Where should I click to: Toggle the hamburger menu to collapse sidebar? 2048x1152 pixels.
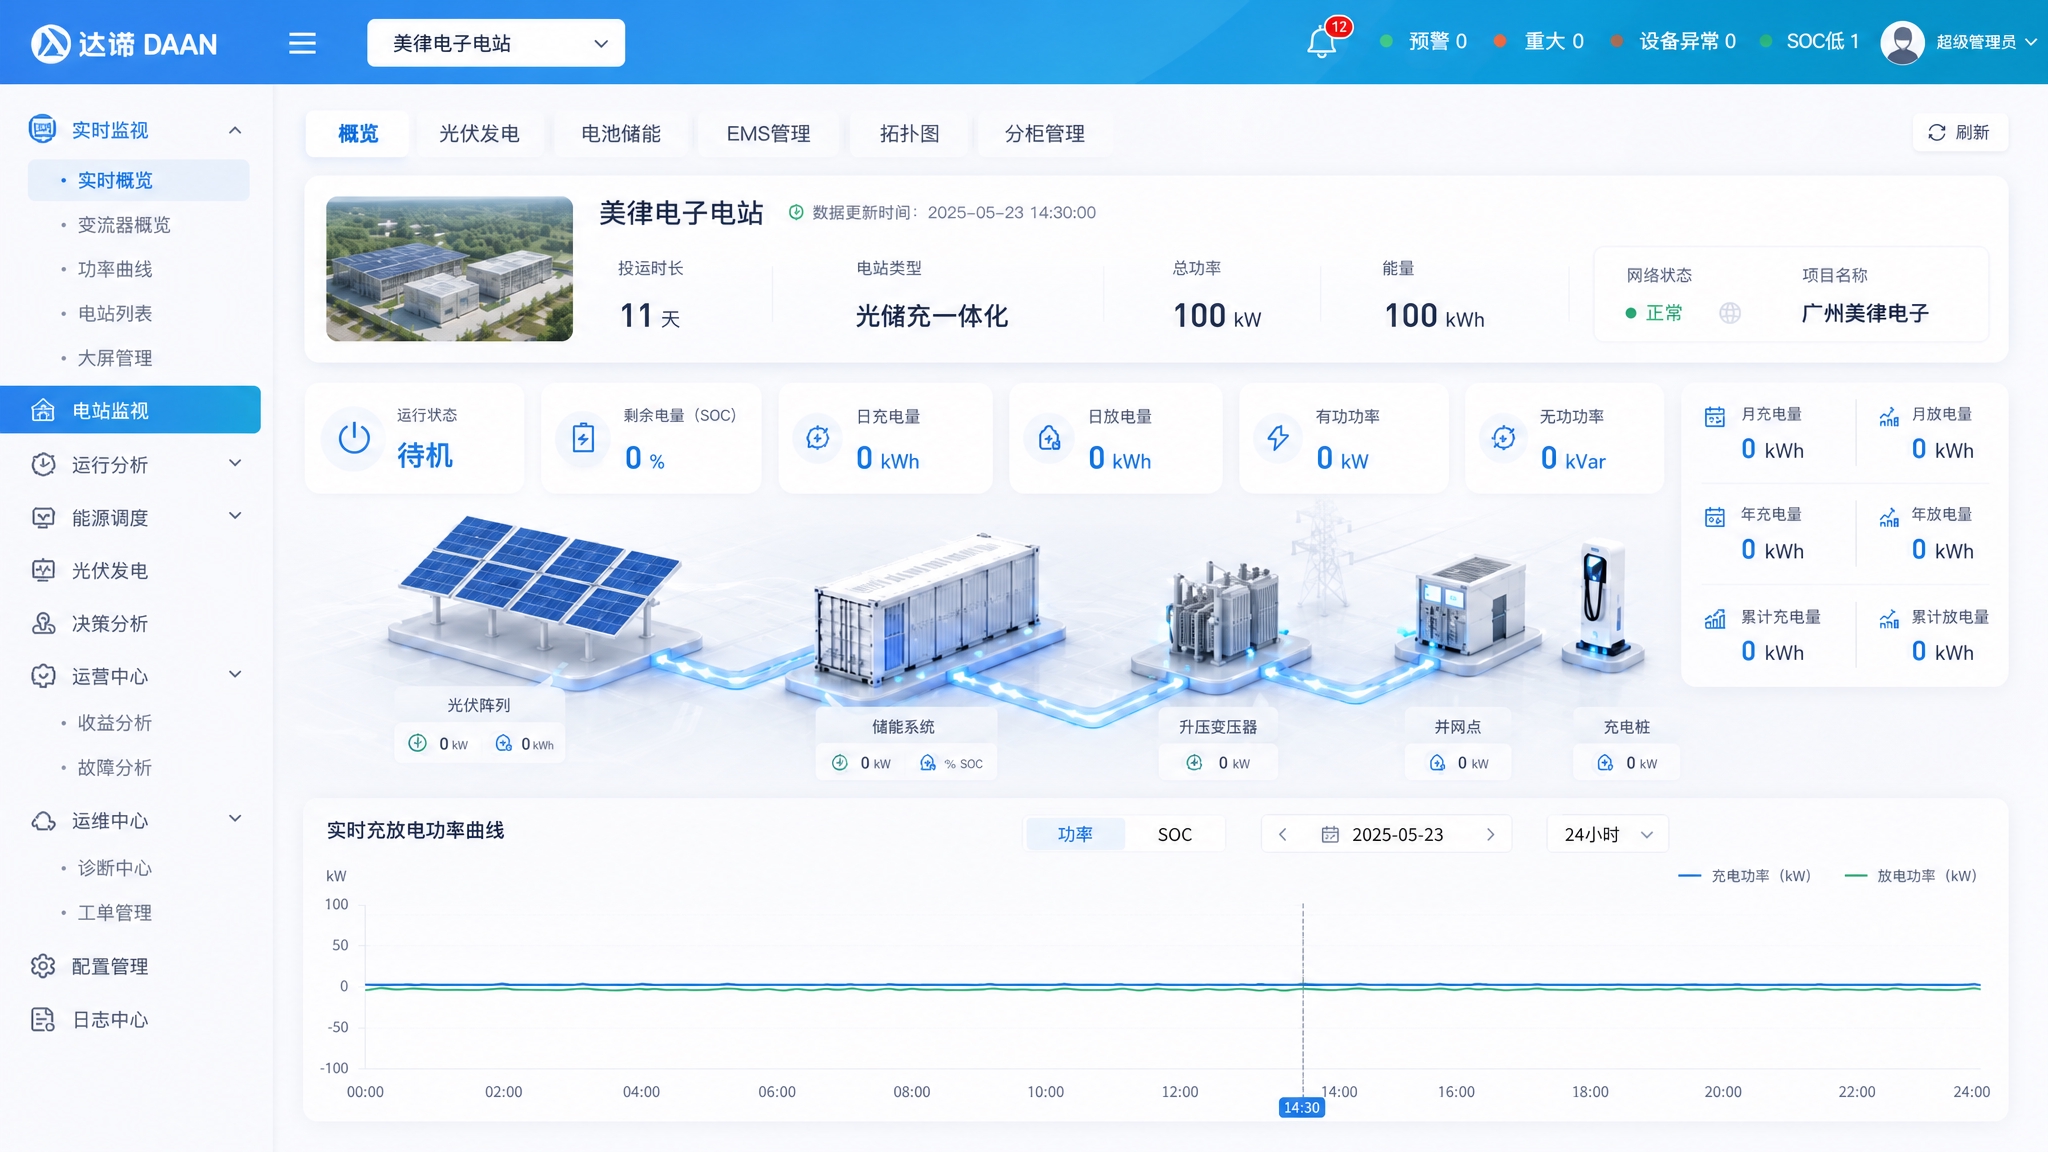302,43
